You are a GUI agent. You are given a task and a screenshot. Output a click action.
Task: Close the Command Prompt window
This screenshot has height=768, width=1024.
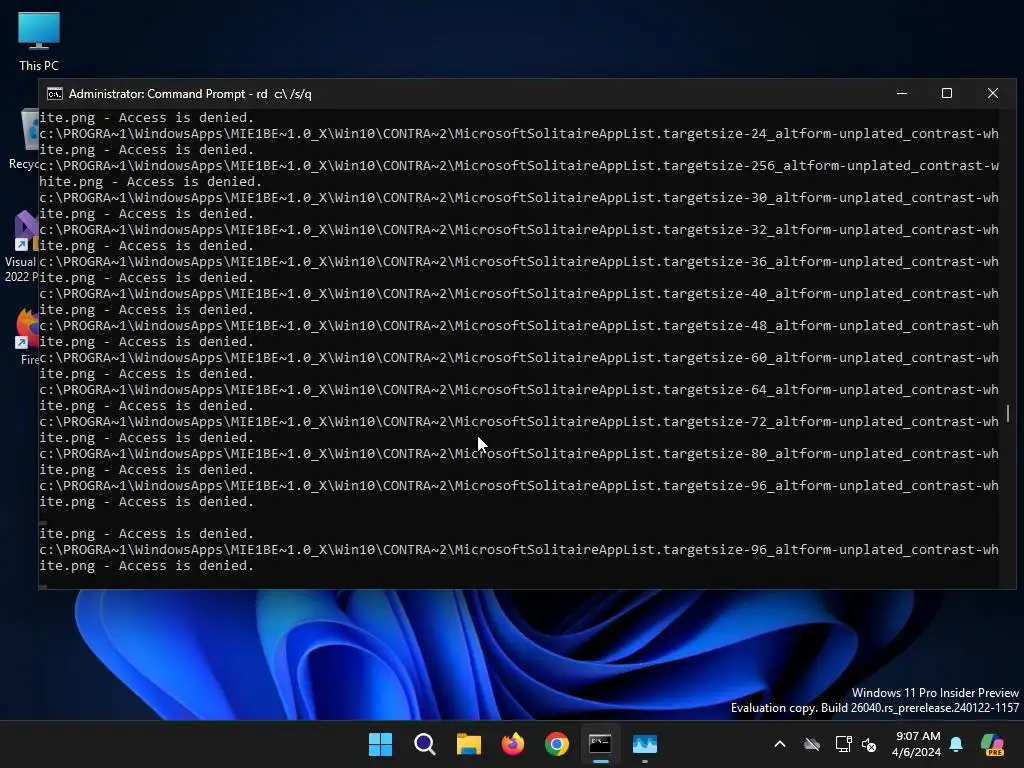pos(993,93)
